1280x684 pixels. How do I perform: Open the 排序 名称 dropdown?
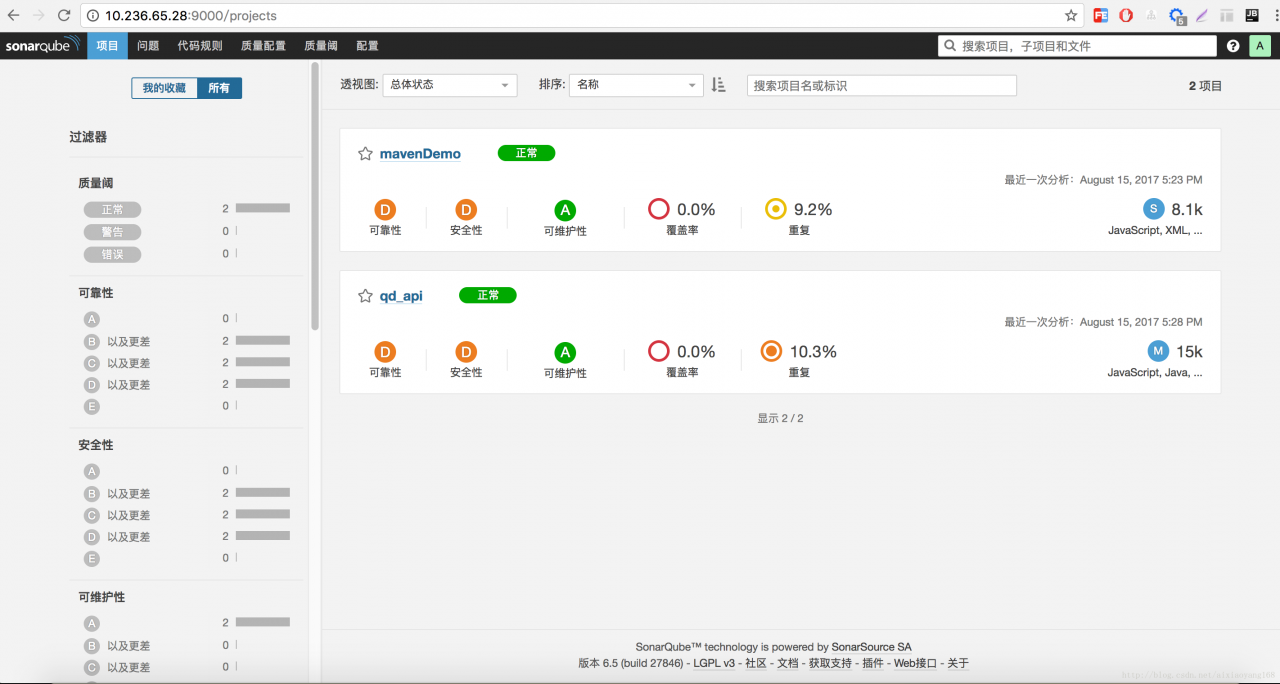coord(637,85)
